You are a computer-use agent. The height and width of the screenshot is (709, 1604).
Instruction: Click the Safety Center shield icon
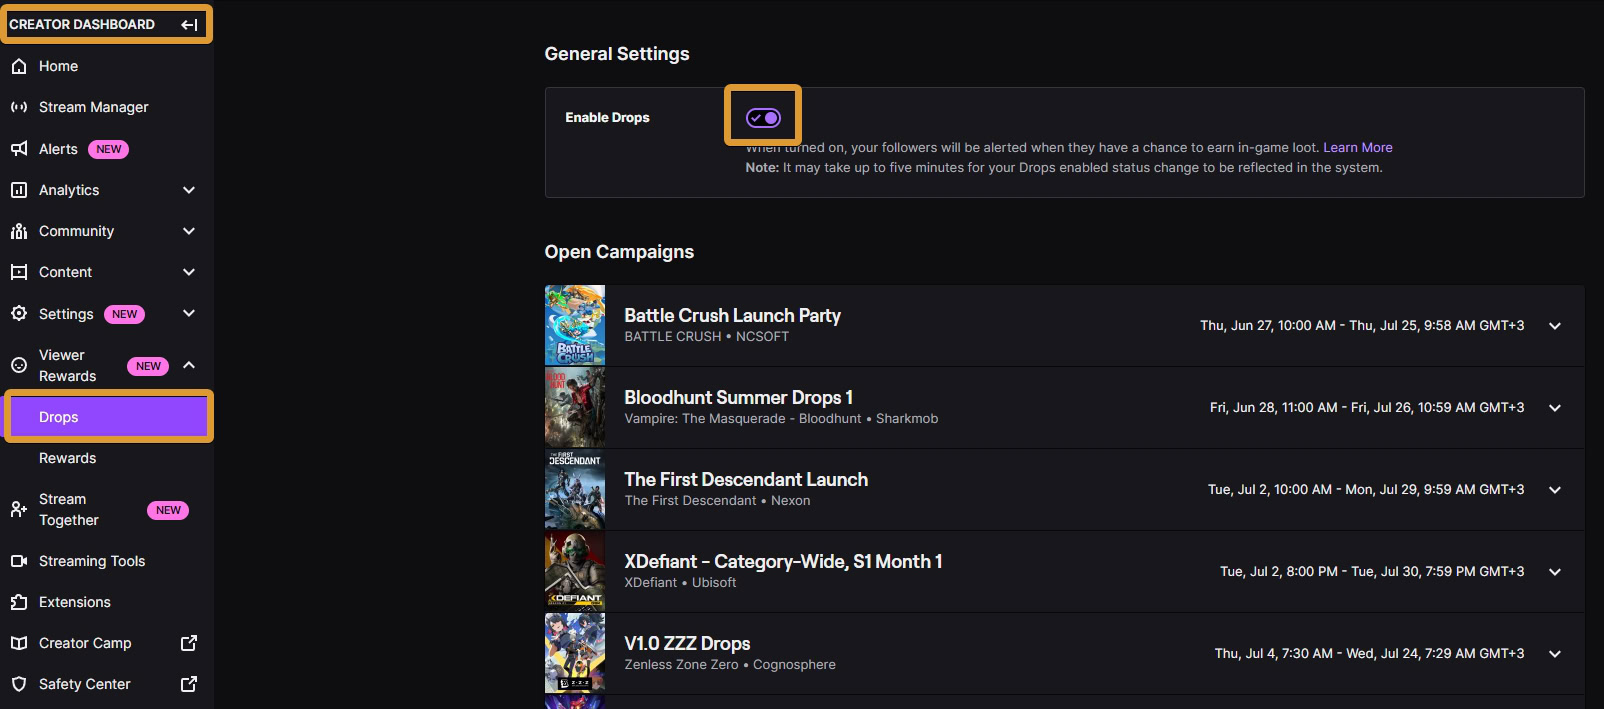(x=19, y=684)
